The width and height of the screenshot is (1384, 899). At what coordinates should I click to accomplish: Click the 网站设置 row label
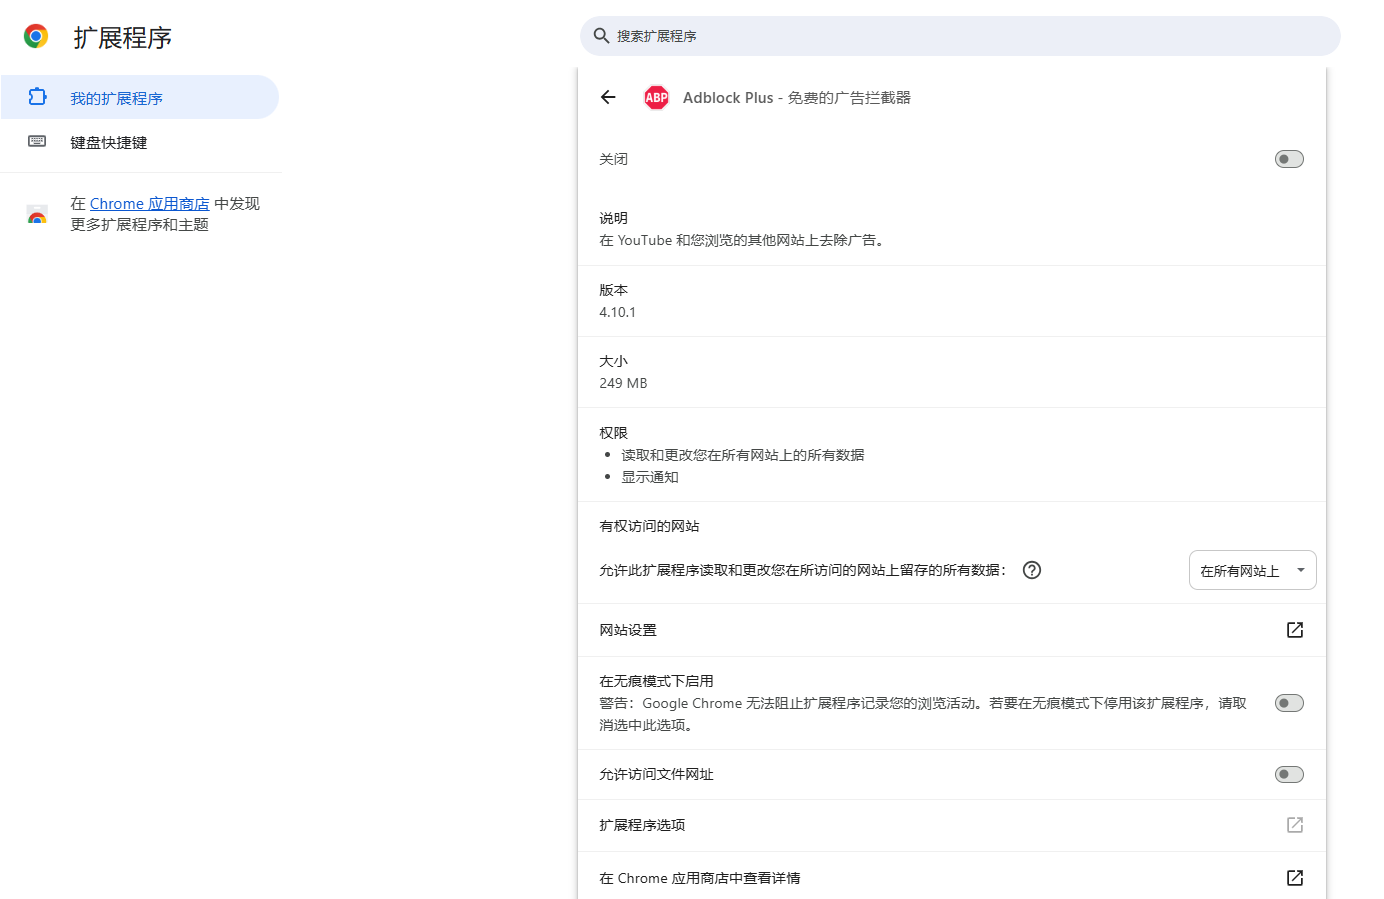[x=628, y=630]
